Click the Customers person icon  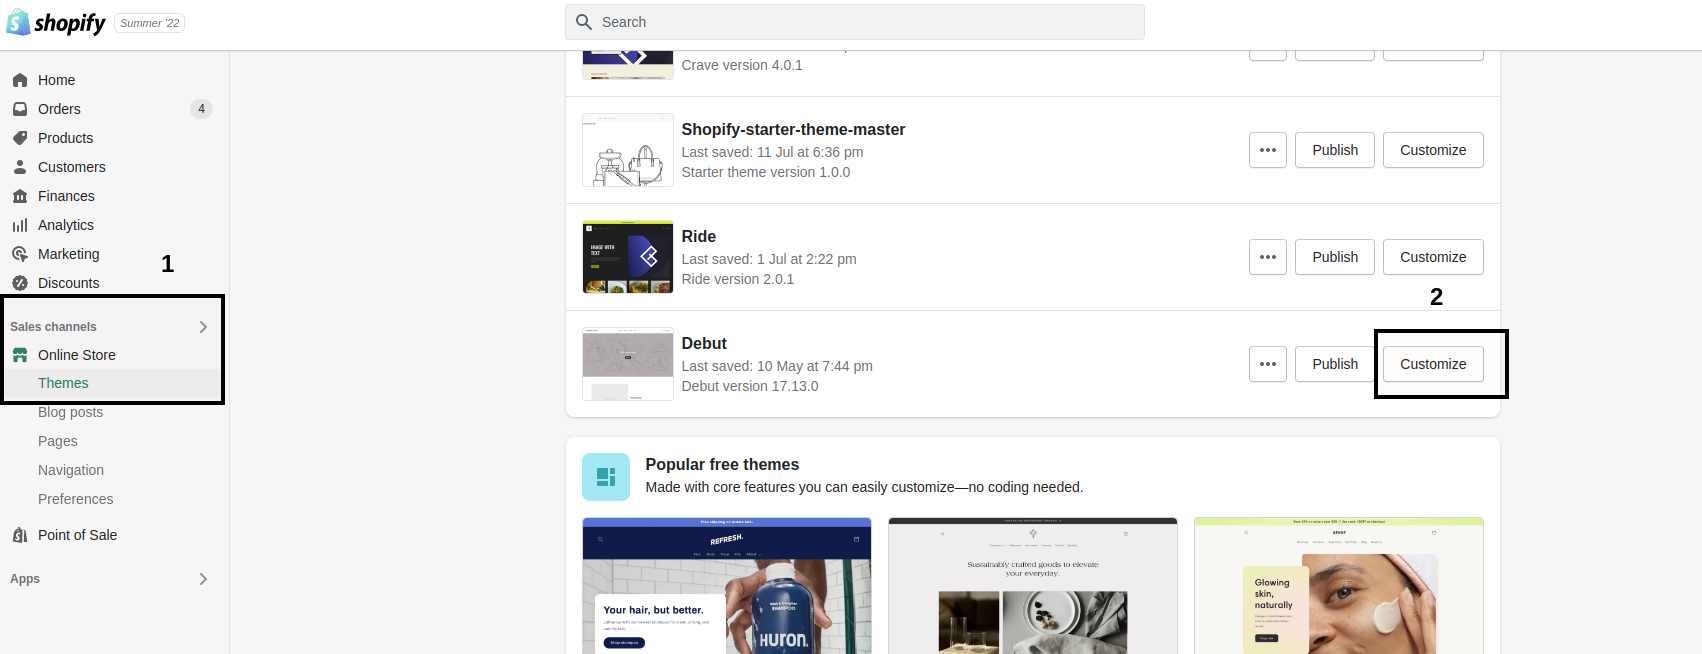click(x=20, y=167)
